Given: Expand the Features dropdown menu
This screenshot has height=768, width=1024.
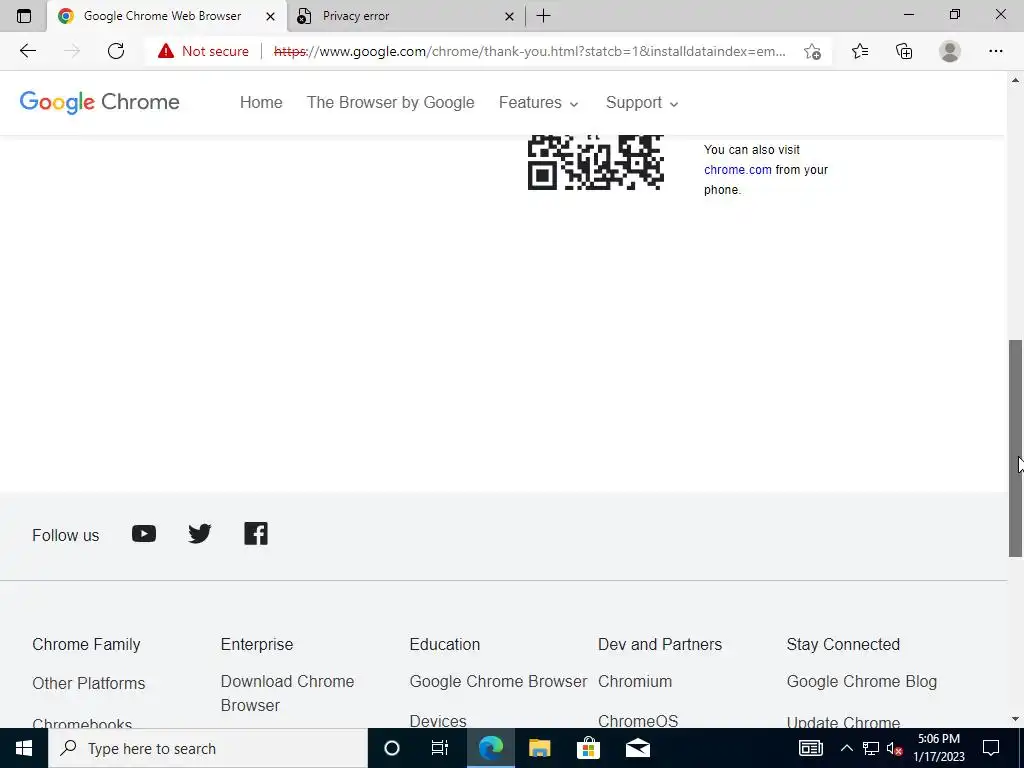Looking at the screenshot, I should [539, 103].
